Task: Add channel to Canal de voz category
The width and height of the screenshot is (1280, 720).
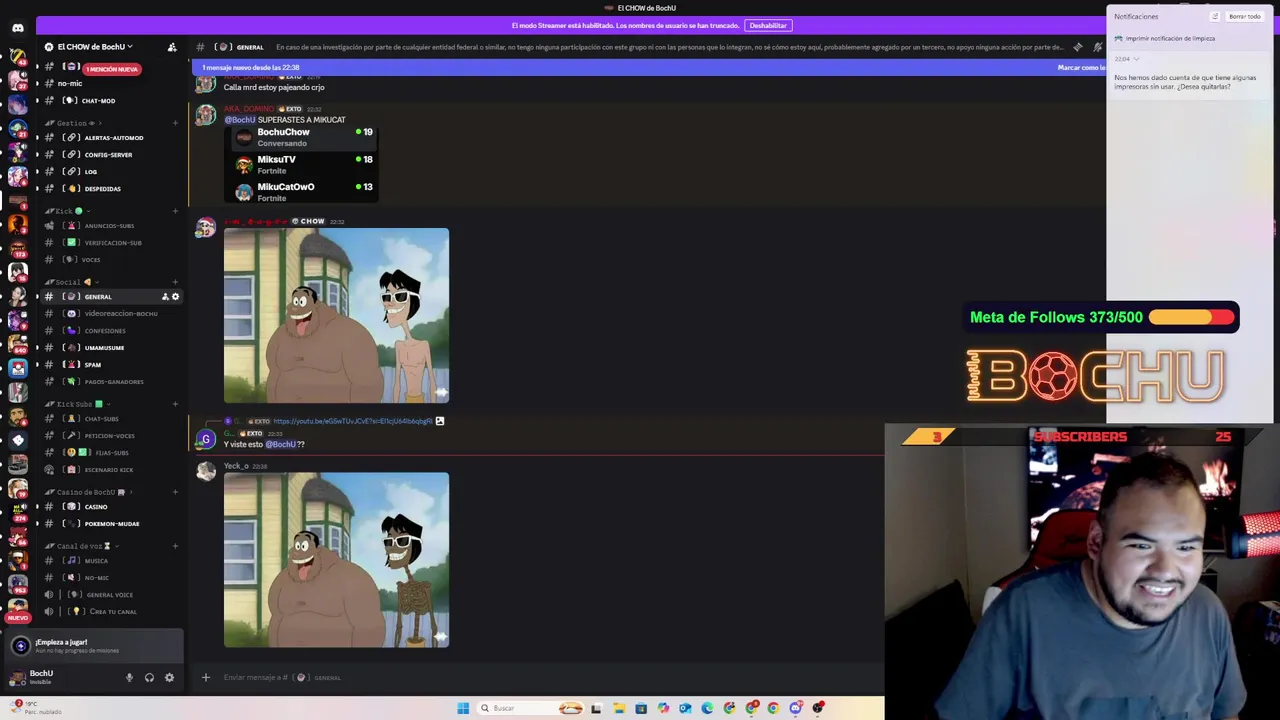Action: click(x=175, y=546)
